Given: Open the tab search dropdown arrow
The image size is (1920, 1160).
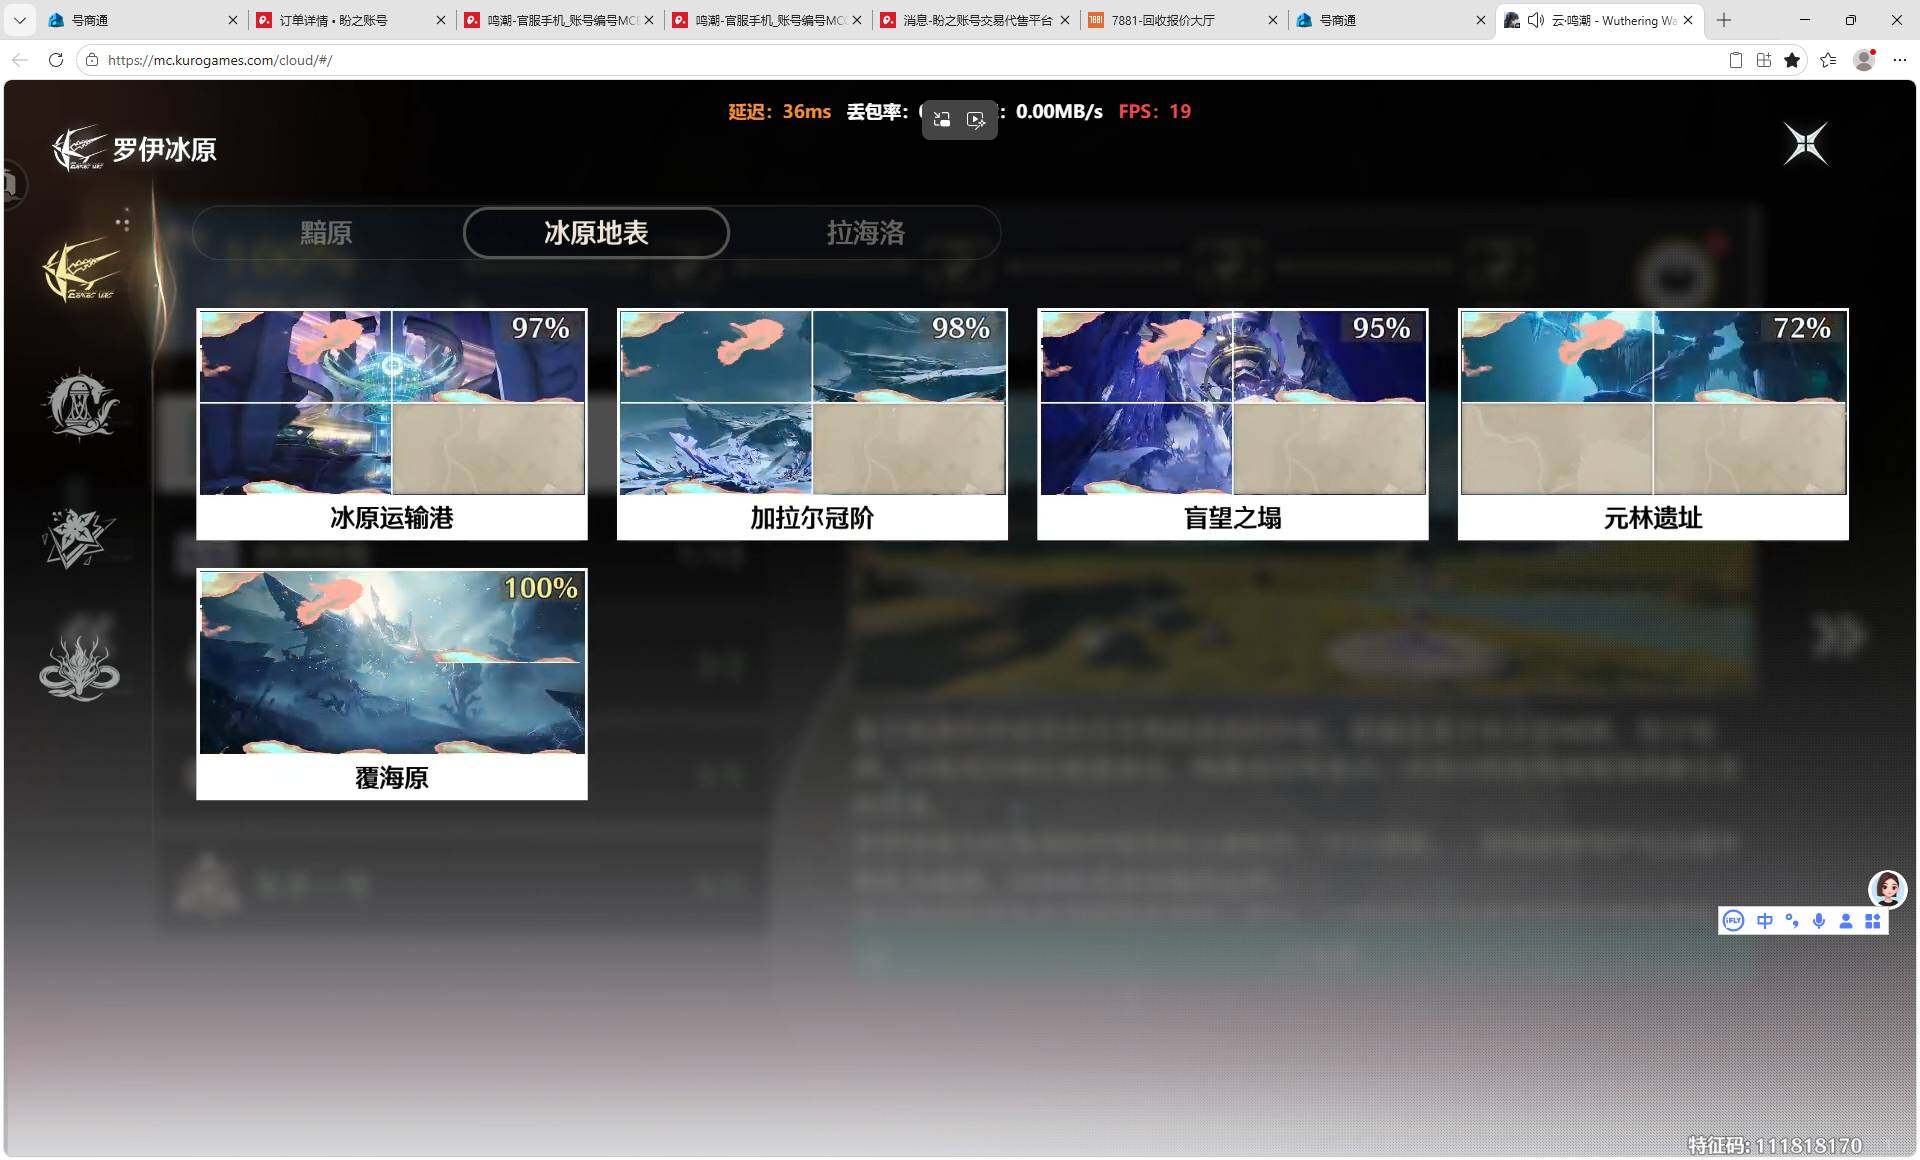Looking at the screenshot, I should (19, 20).
